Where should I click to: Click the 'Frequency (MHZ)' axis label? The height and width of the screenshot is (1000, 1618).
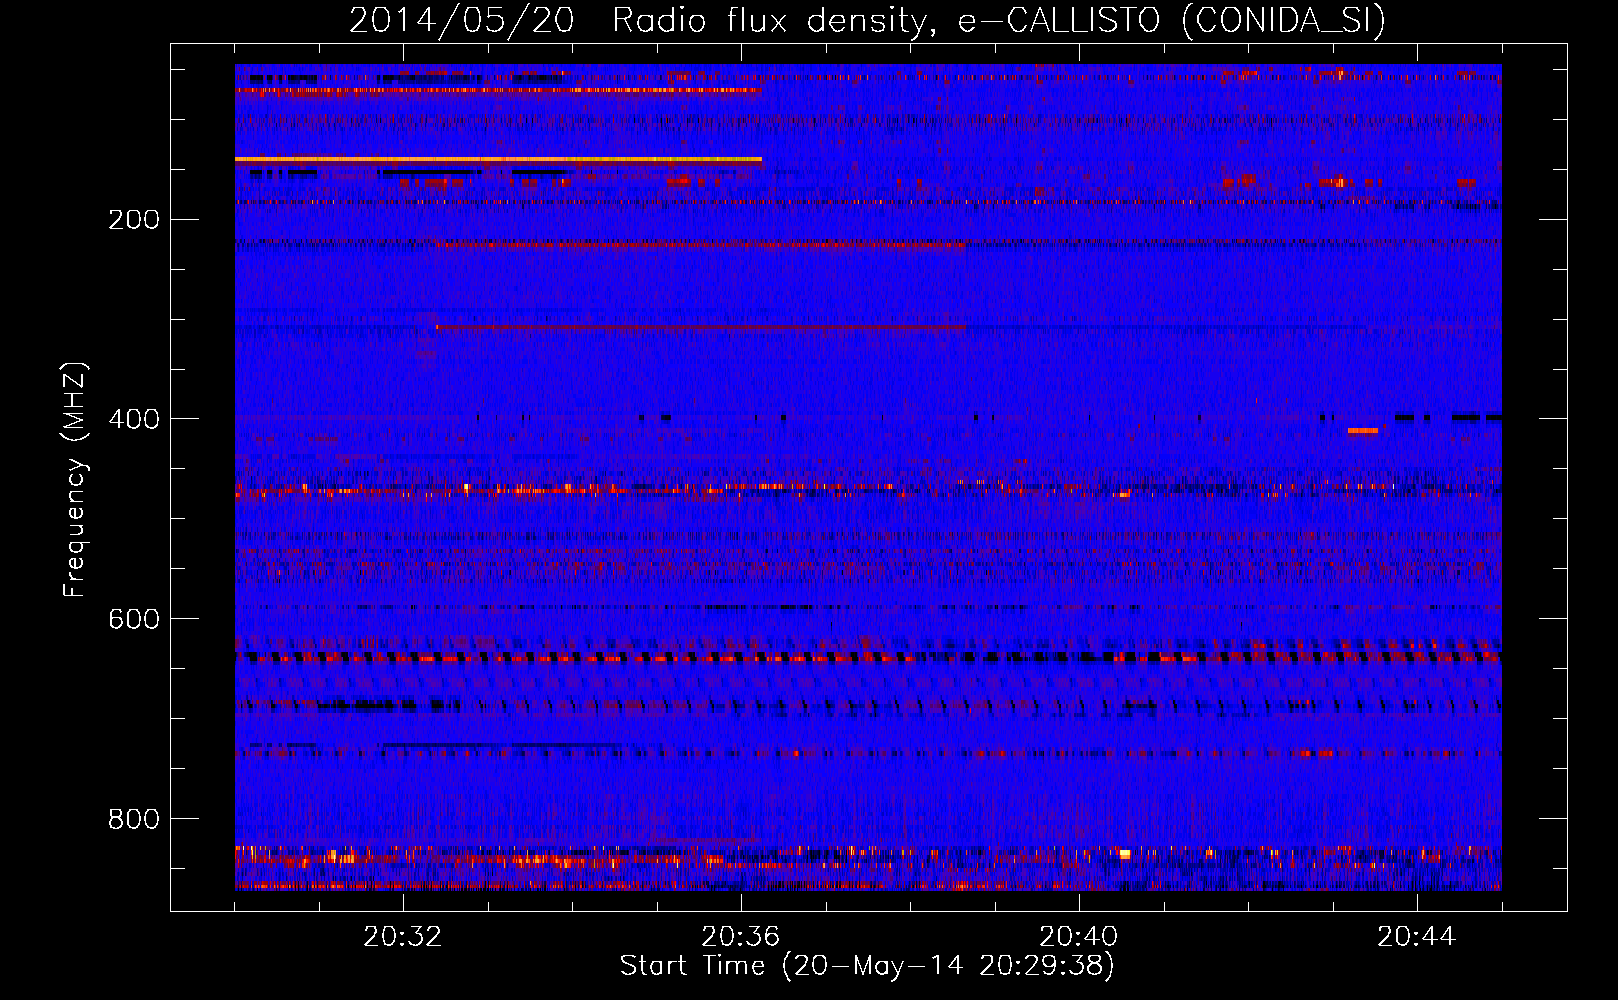tap(75, 480)
